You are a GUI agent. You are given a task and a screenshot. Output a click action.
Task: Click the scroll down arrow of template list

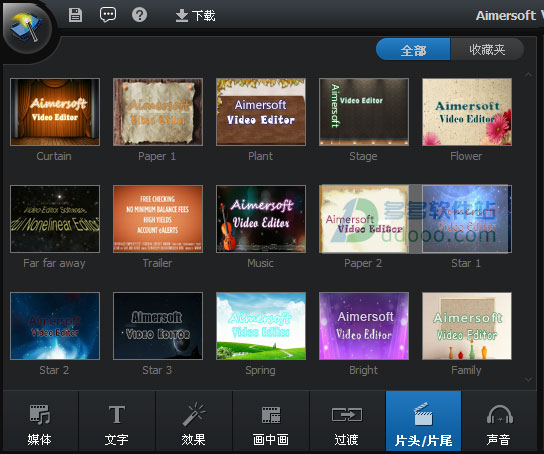pos(528,379)
